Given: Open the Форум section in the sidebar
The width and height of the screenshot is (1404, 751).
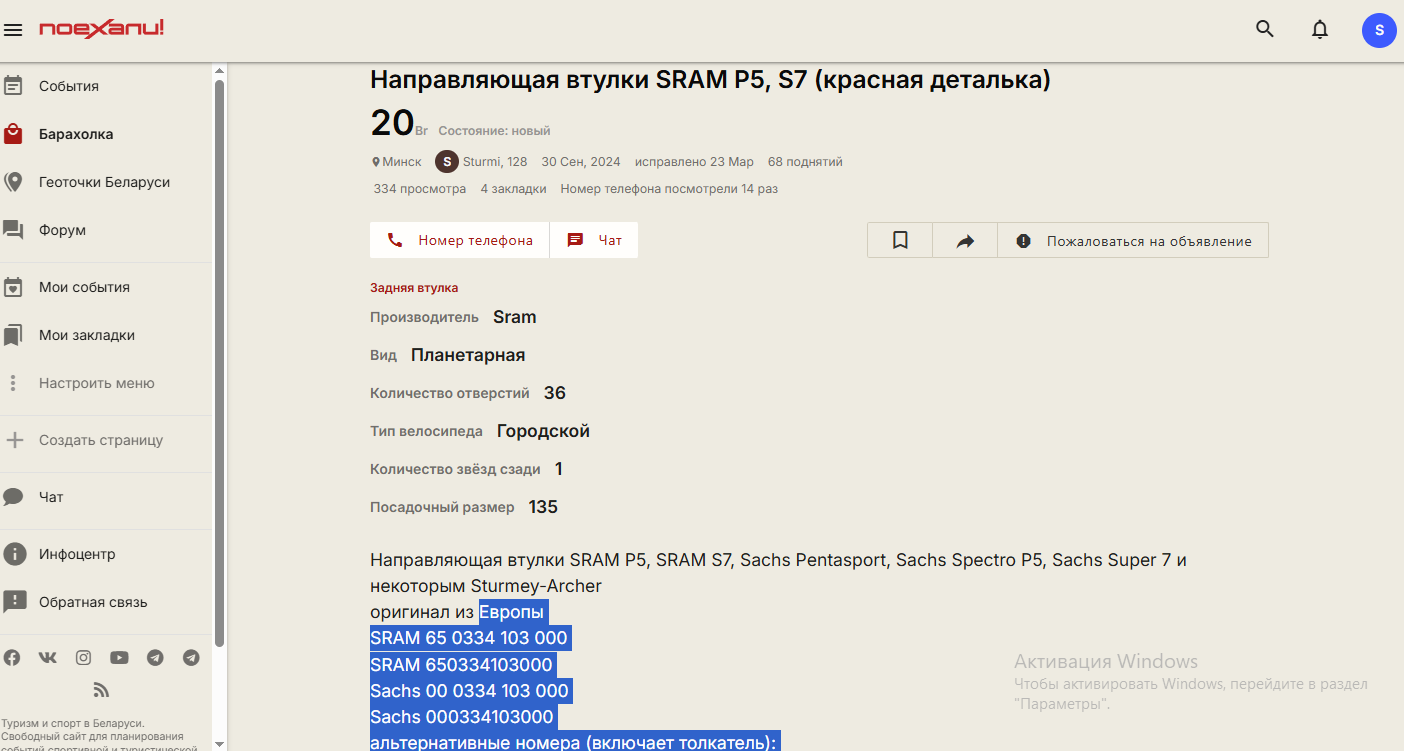Looking at the screenshot, I should 63,230.
